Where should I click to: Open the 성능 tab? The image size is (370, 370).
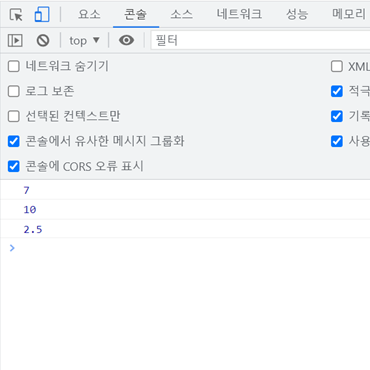click(297, 14)
